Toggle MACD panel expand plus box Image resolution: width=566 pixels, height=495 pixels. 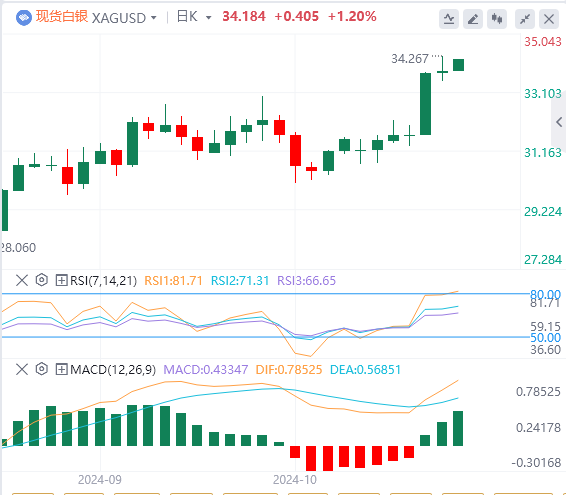[x=61, y=369]
